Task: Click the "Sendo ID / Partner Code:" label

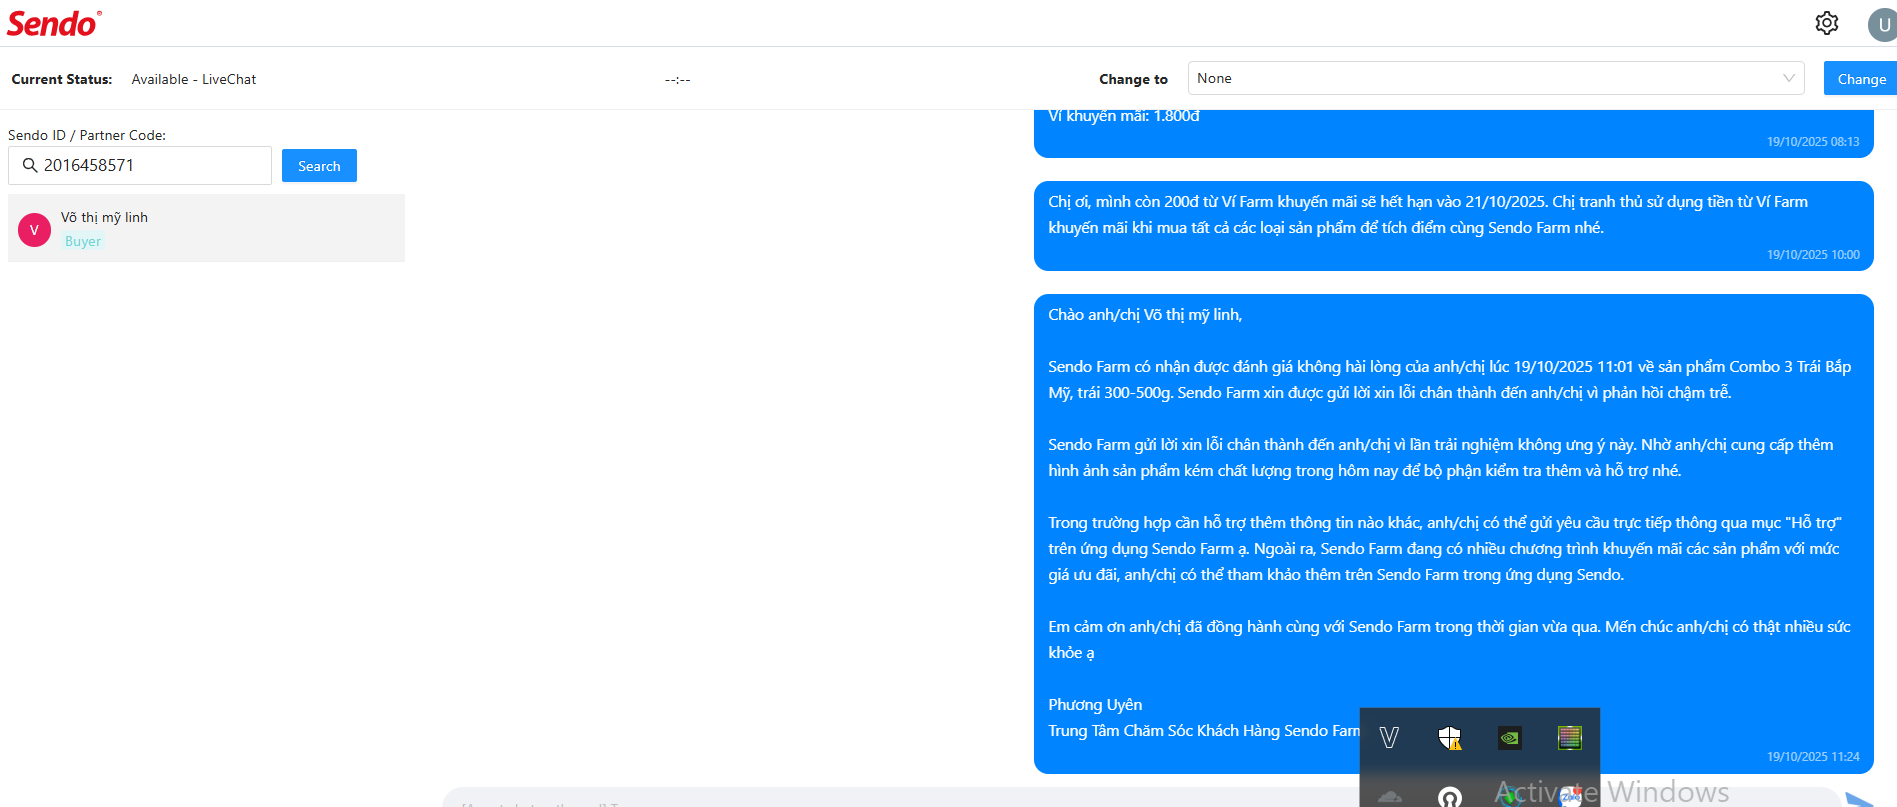Action: (x=87, y=135)
